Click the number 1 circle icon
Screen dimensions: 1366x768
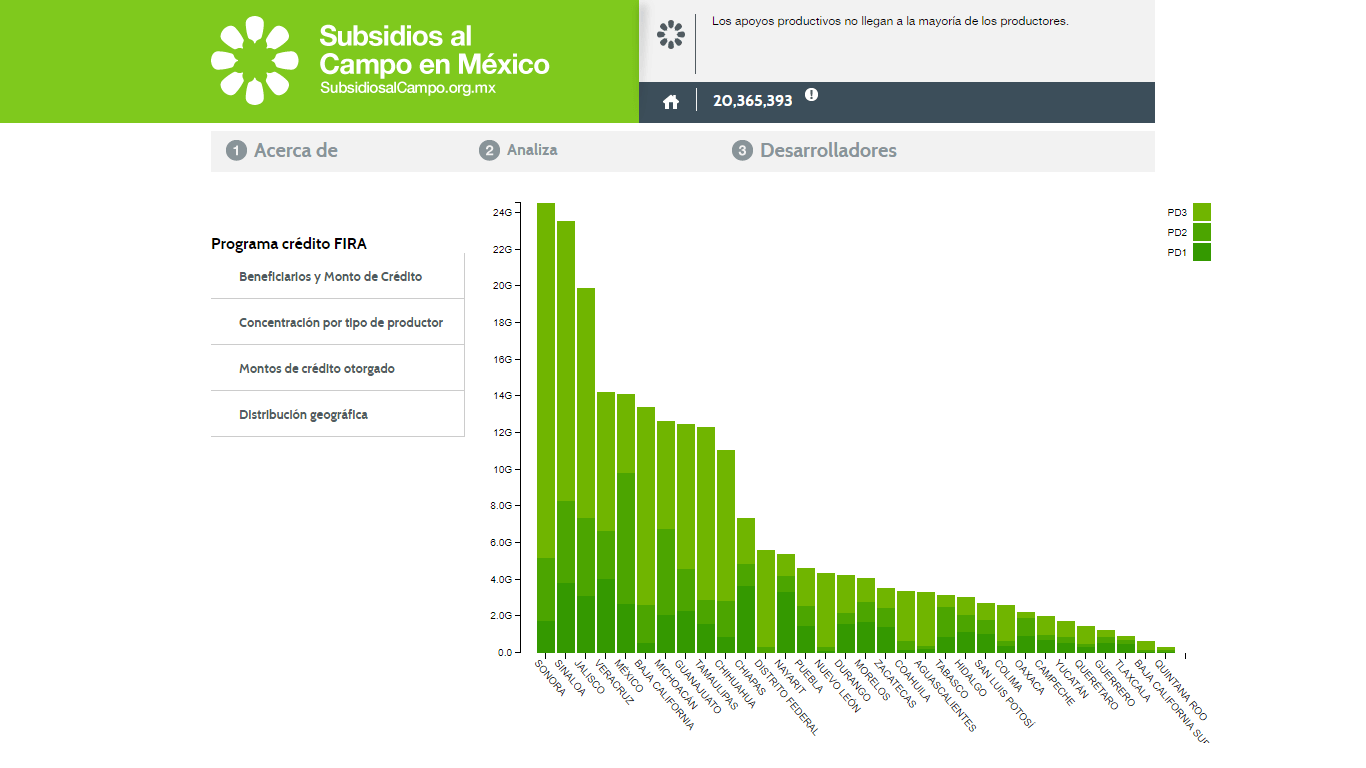coord(236,151)
